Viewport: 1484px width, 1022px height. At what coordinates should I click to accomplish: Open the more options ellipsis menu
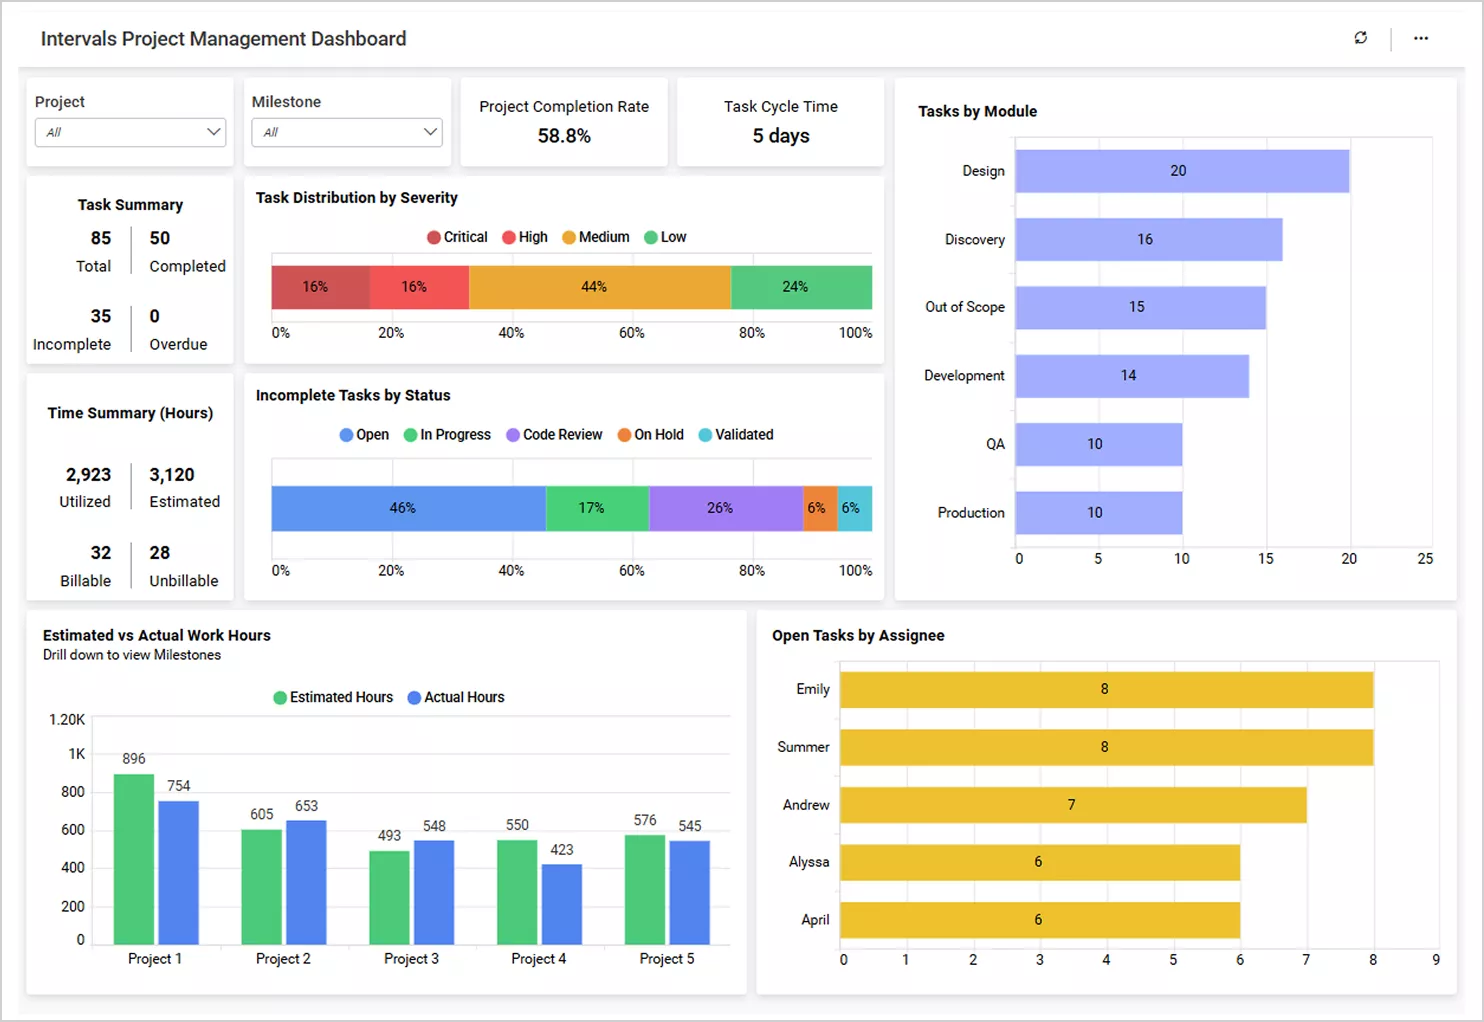1421,38
